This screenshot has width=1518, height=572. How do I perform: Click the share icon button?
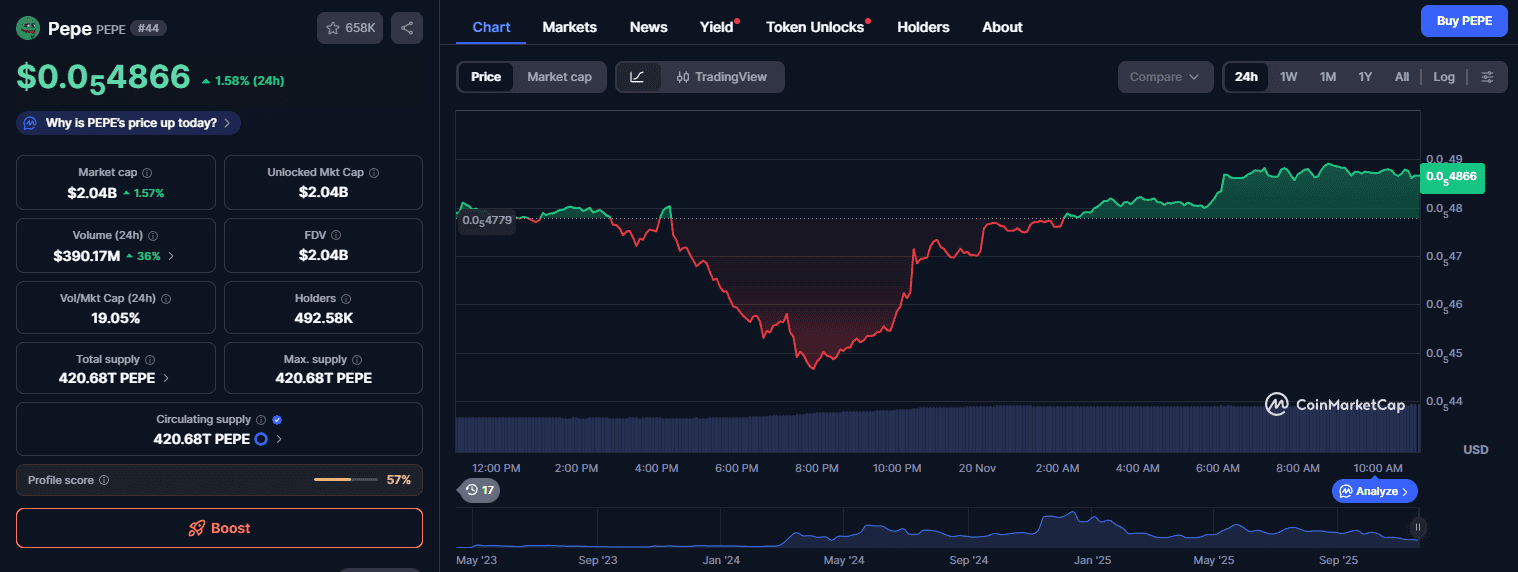pyautogui.click(x=407, y=28)
